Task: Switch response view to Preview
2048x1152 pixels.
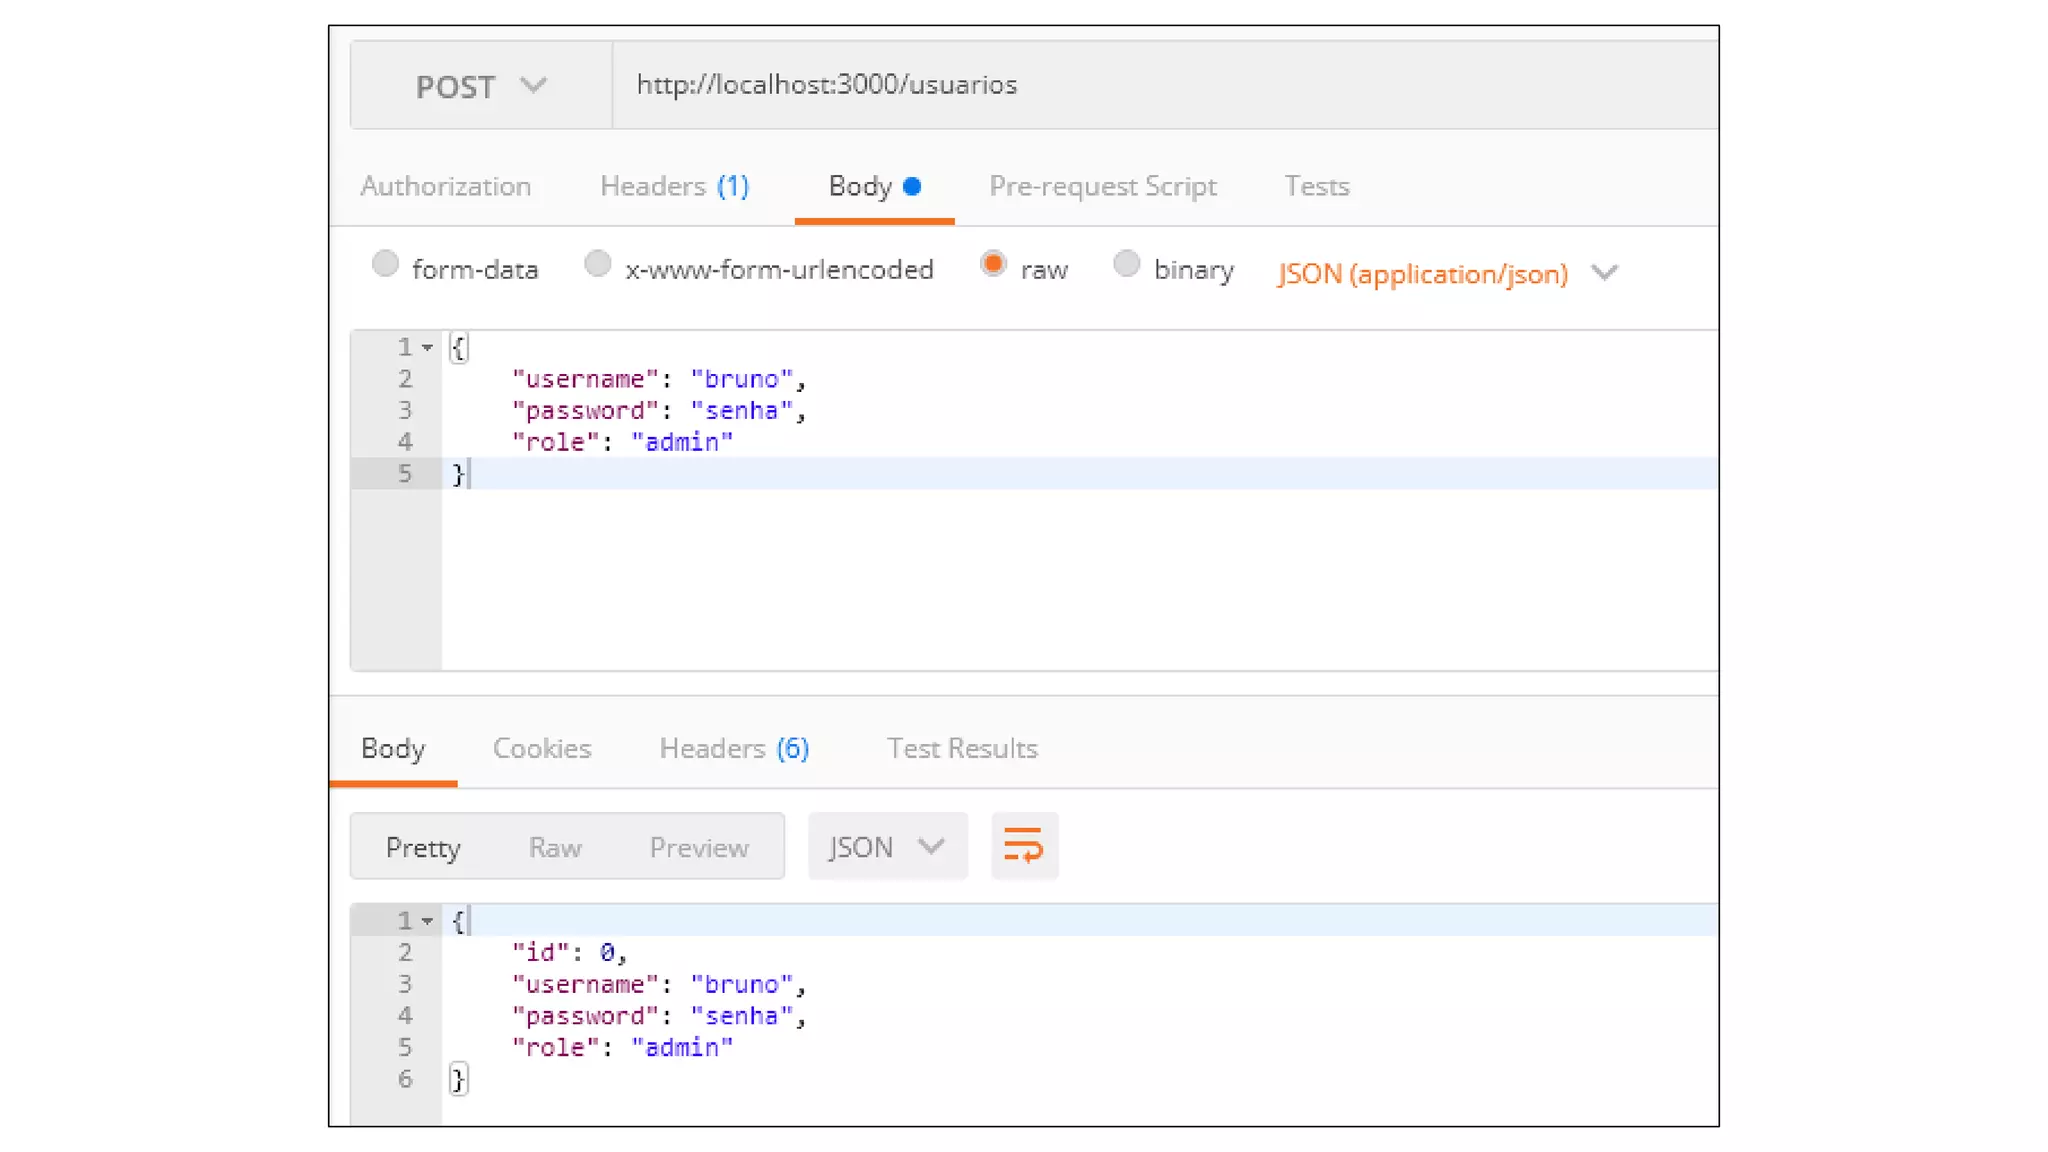Action: coord(699,847)
